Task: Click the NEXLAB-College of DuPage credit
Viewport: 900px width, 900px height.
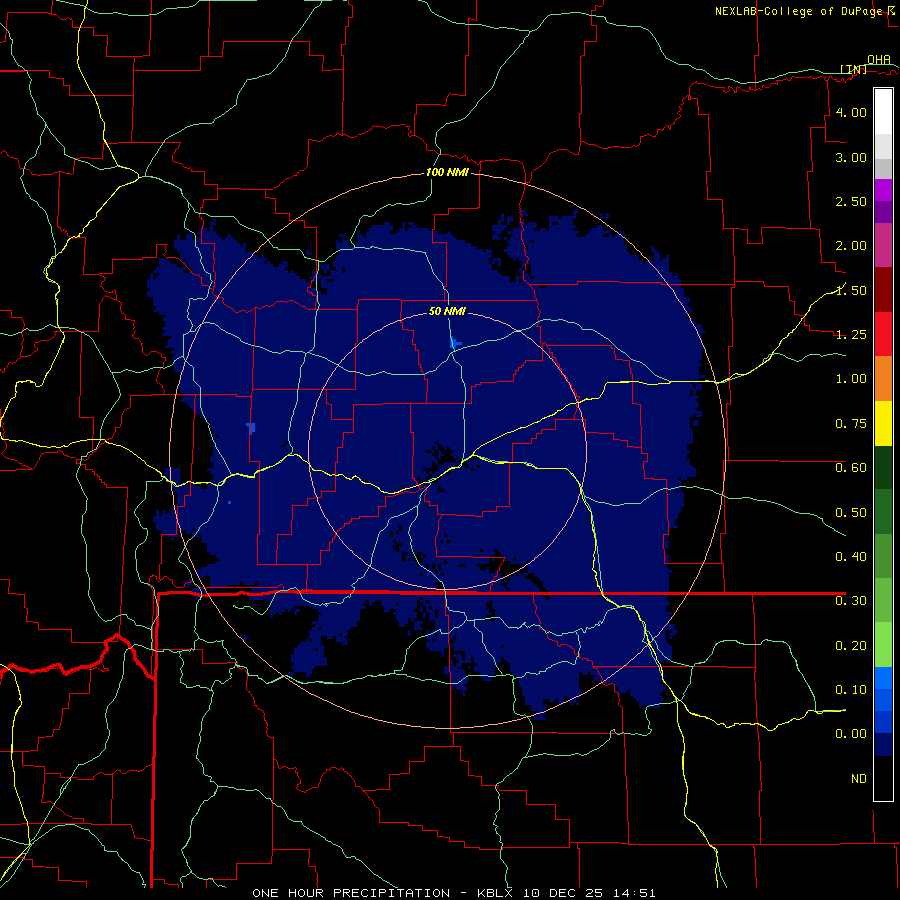Action: point(799,11)
